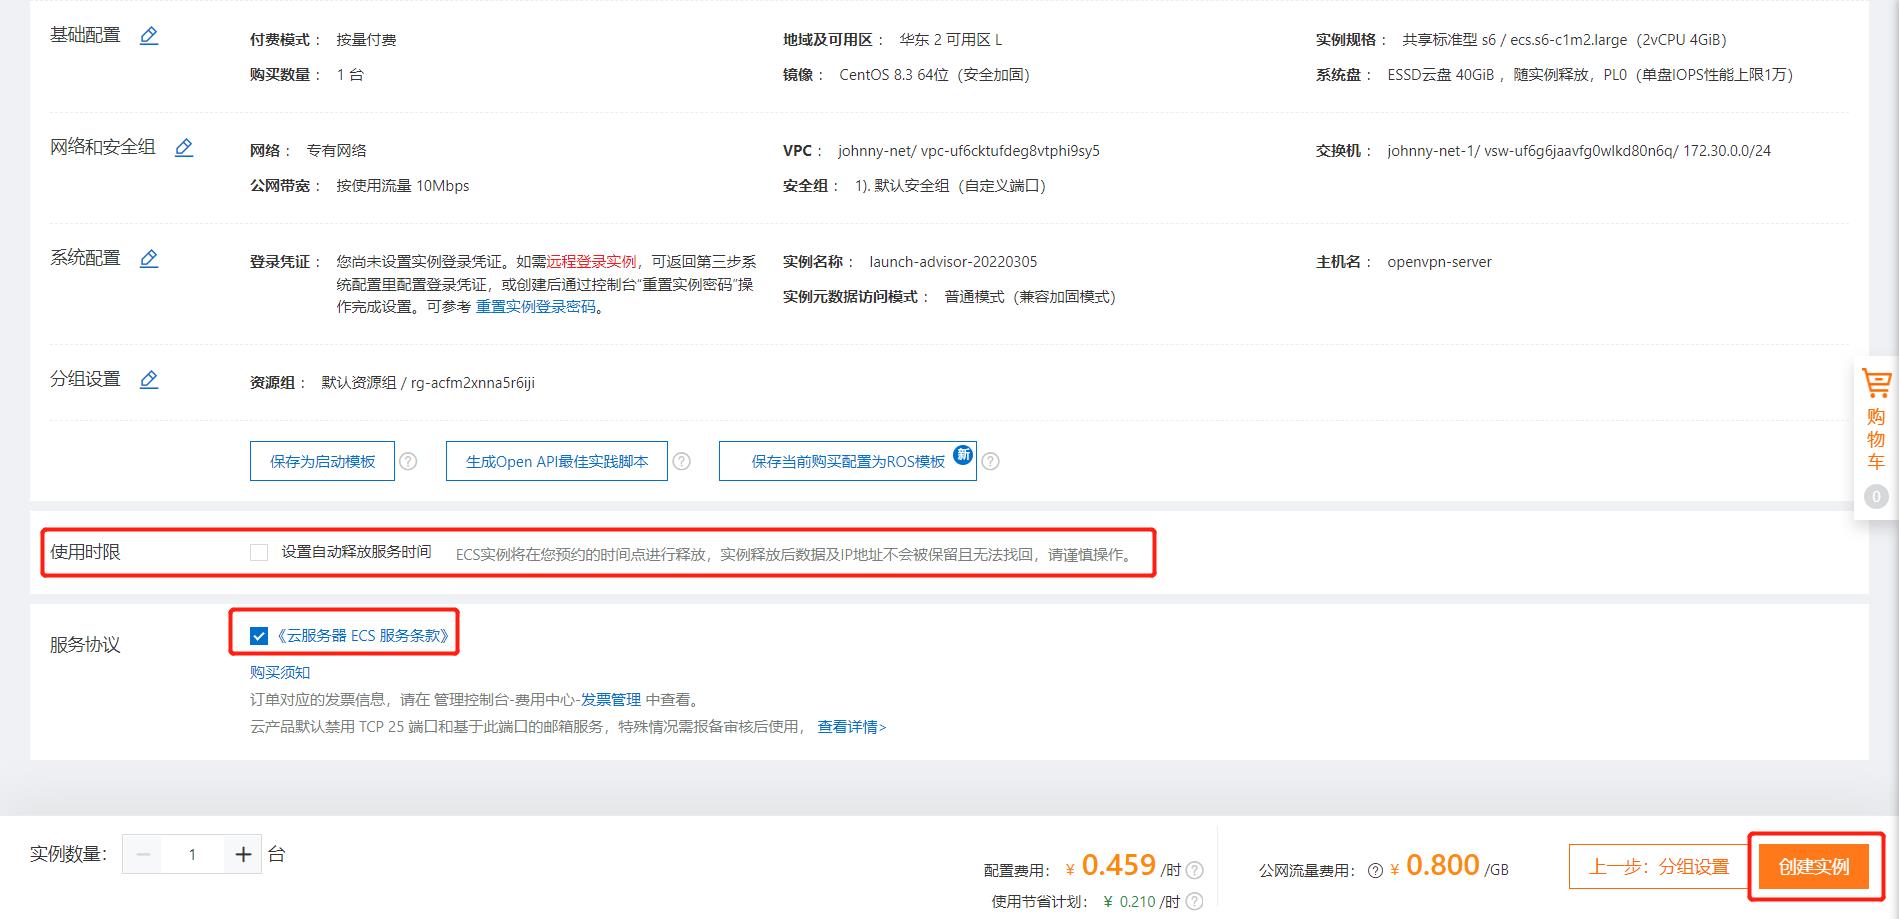Select the 0.459 configuration price
The image size is (1899, 919).
(1118, 865)
